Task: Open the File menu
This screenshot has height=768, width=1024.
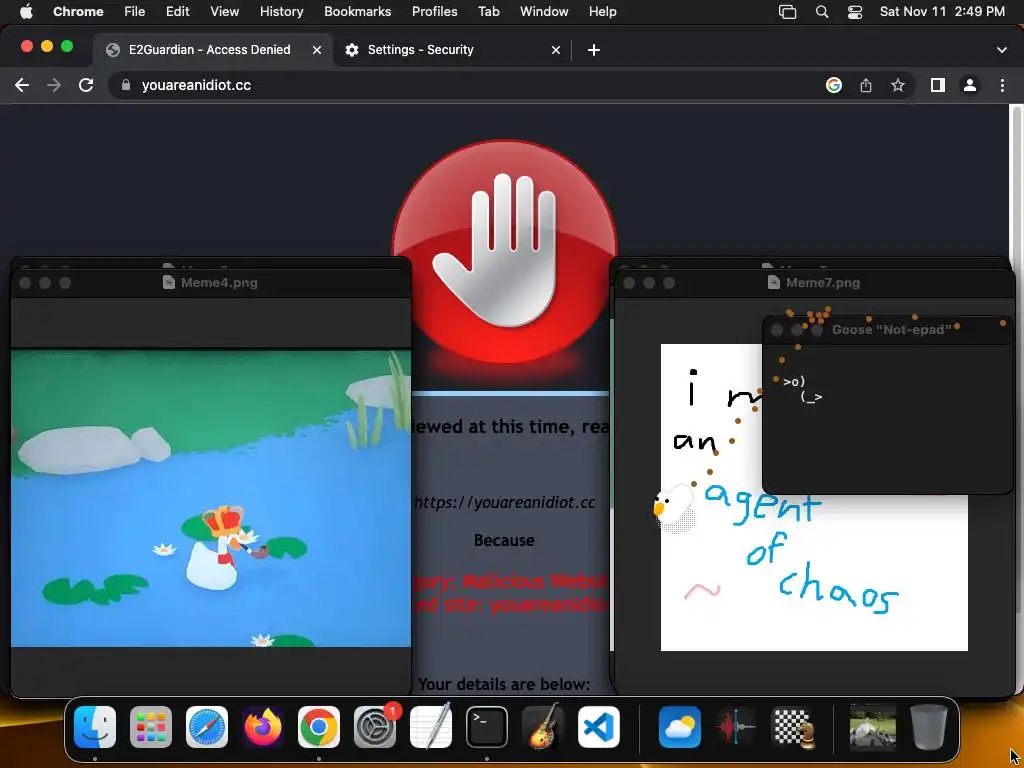Action: (135, 12)
